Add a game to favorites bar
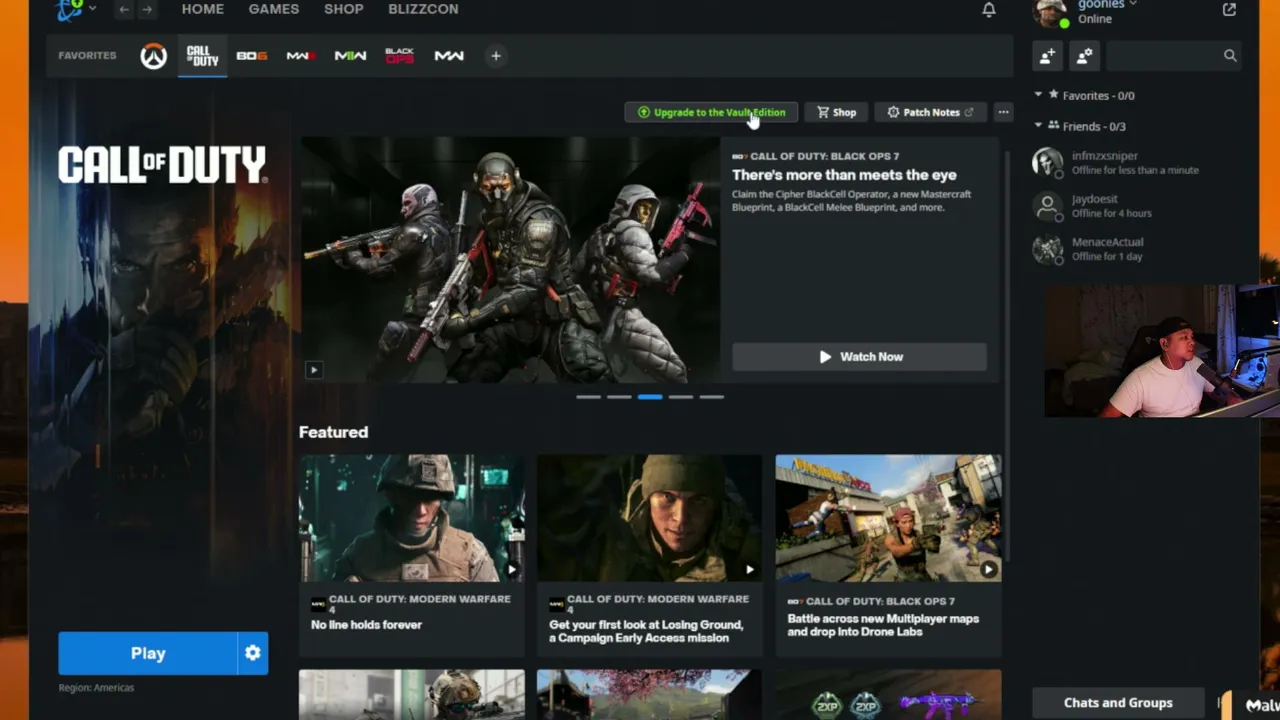The width and height of the screenshot is (1280, 720). tap(496, 56)
